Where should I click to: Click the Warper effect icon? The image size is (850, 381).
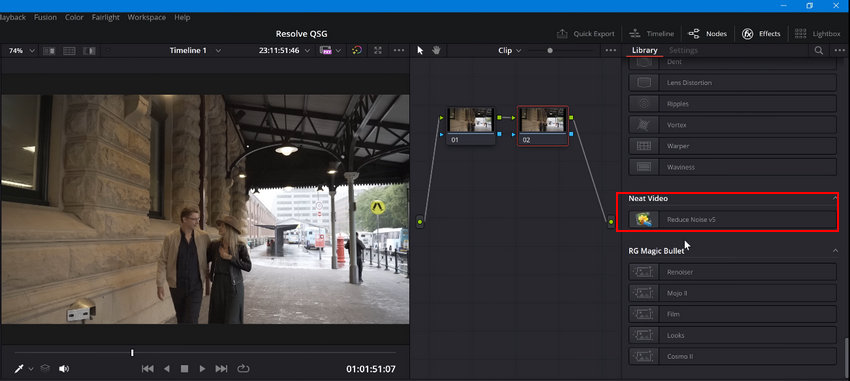coord(643,146)
